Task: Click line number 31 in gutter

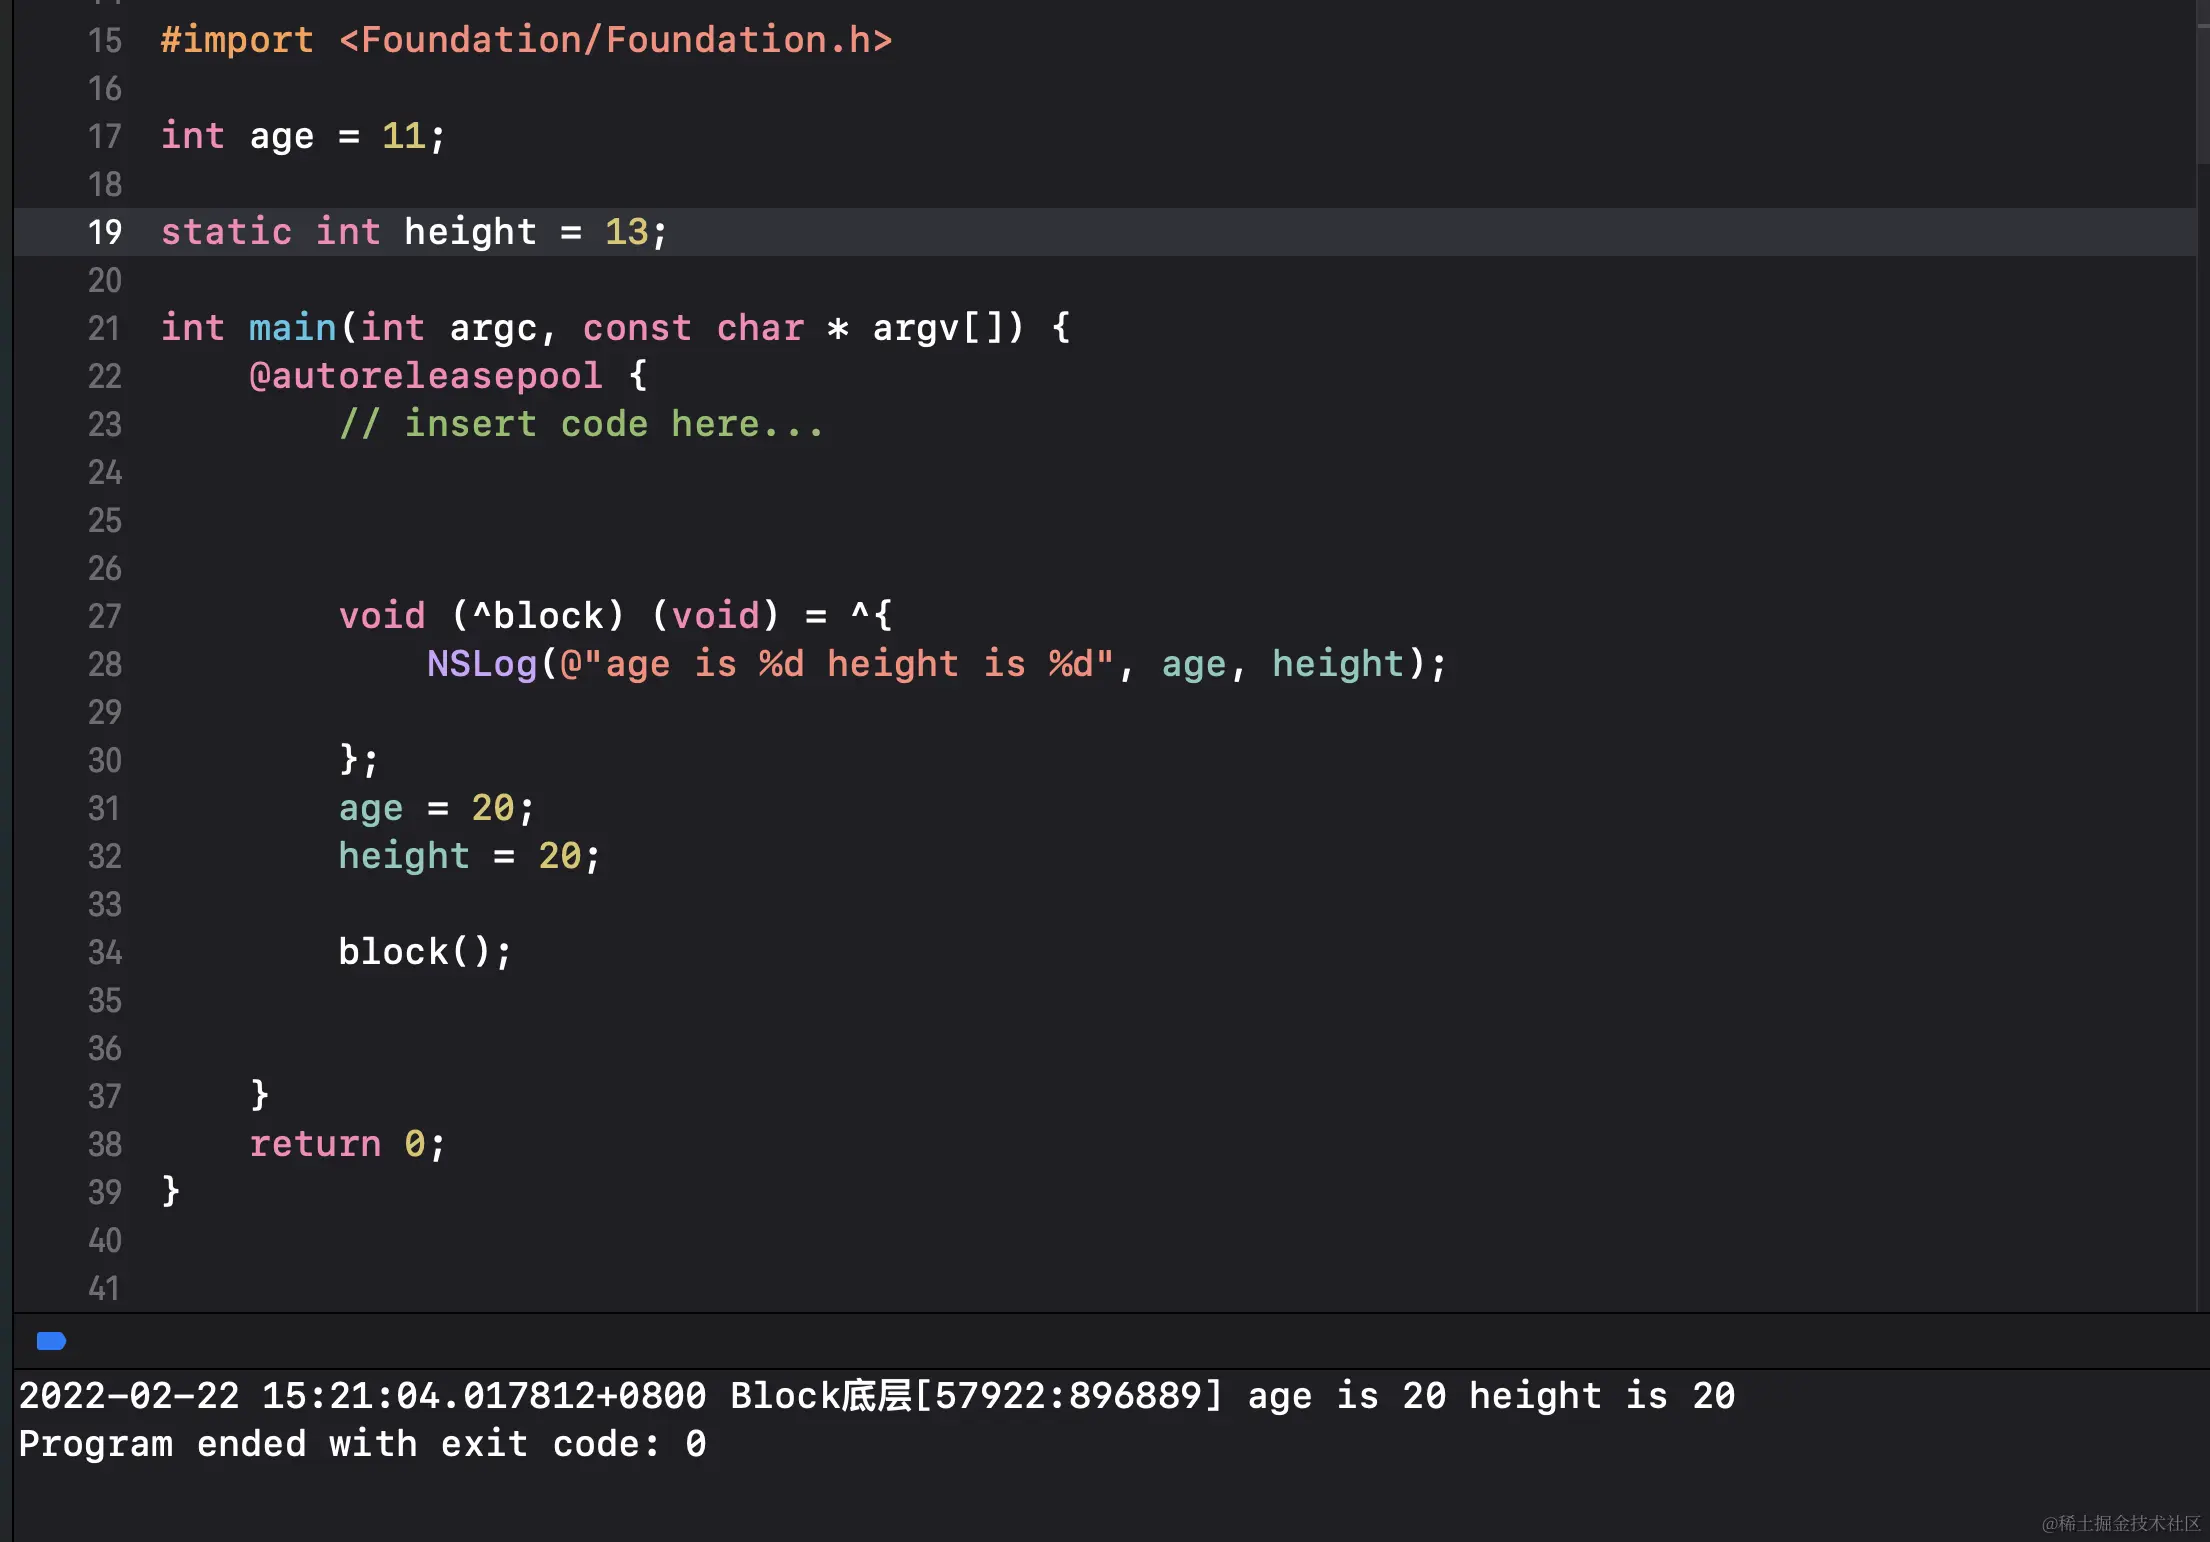Action: 104,808
